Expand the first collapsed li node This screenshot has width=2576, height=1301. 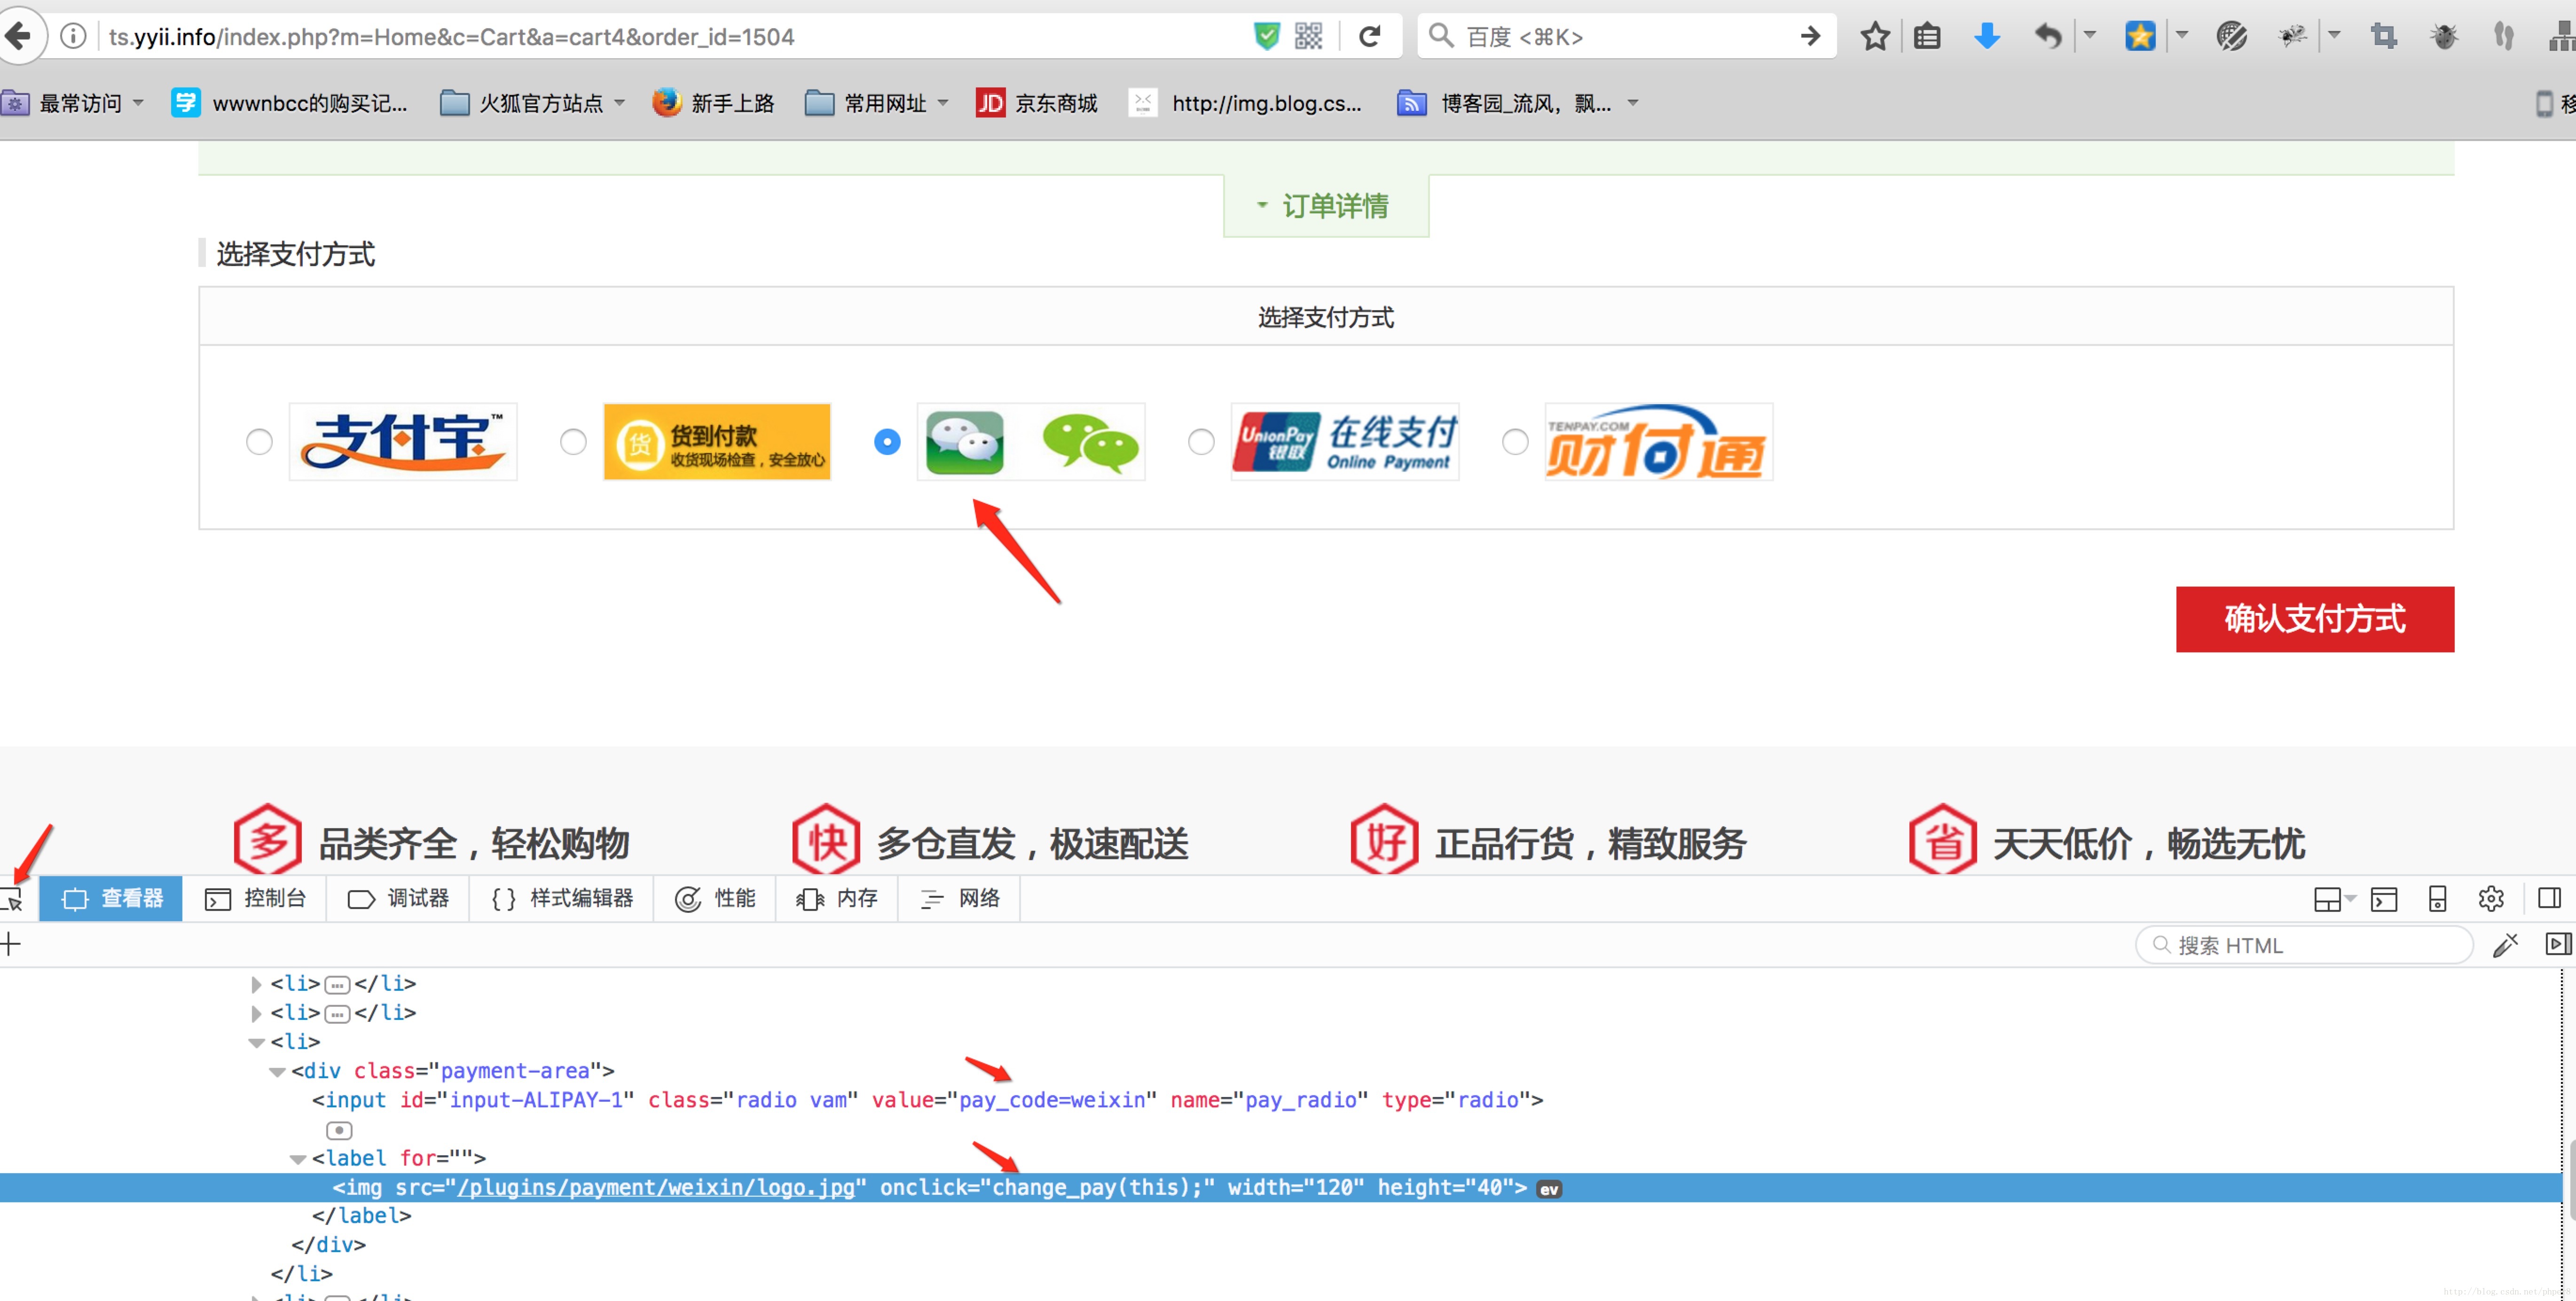[x=256, y=984]
